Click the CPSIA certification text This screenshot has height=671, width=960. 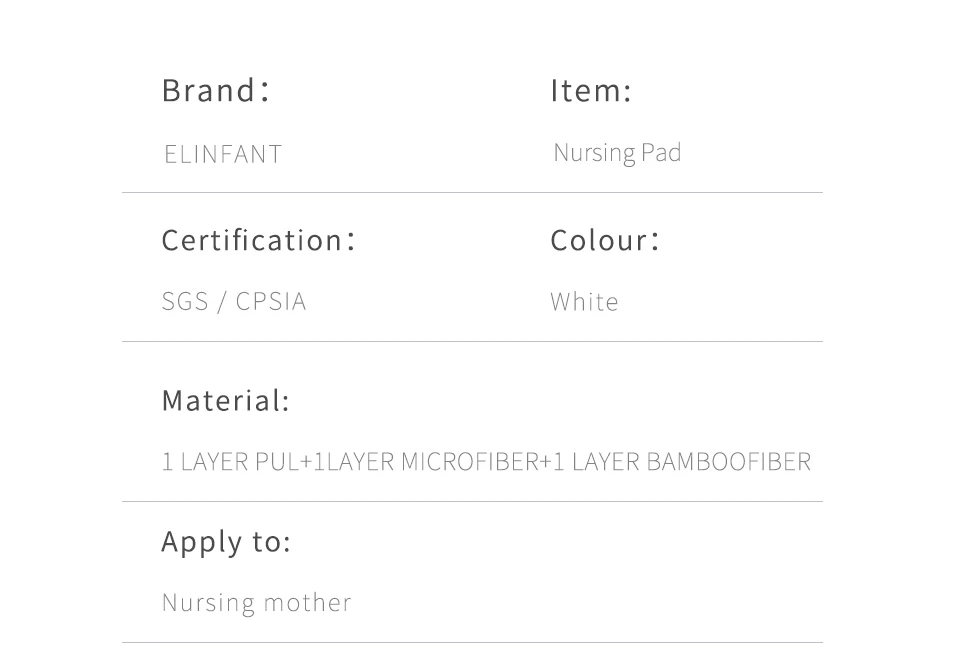pos(271,302)
